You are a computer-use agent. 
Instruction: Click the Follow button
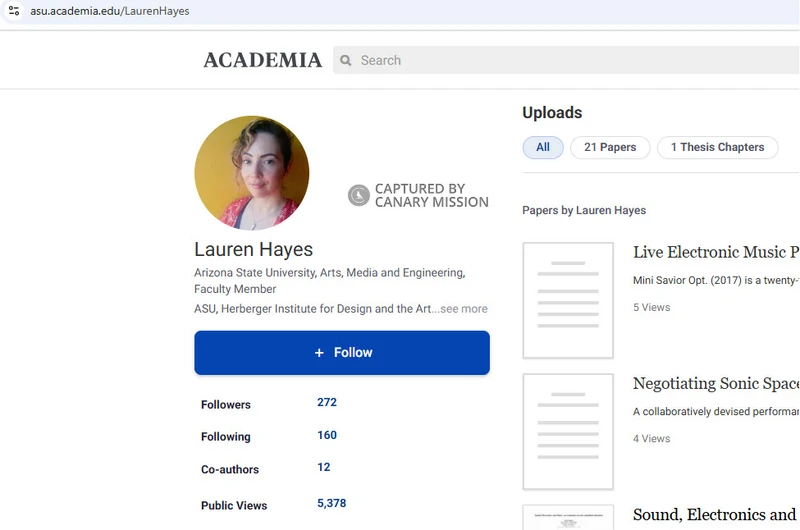click(x=342, y=352)
